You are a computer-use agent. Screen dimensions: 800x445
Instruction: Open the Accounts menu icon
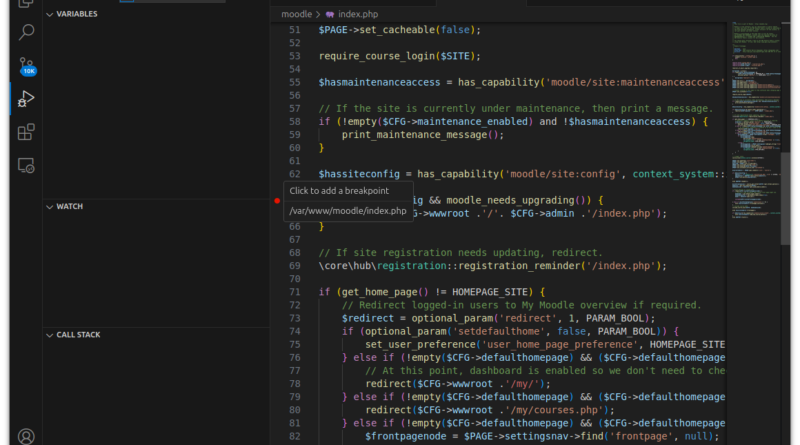[x=26, y=436]
